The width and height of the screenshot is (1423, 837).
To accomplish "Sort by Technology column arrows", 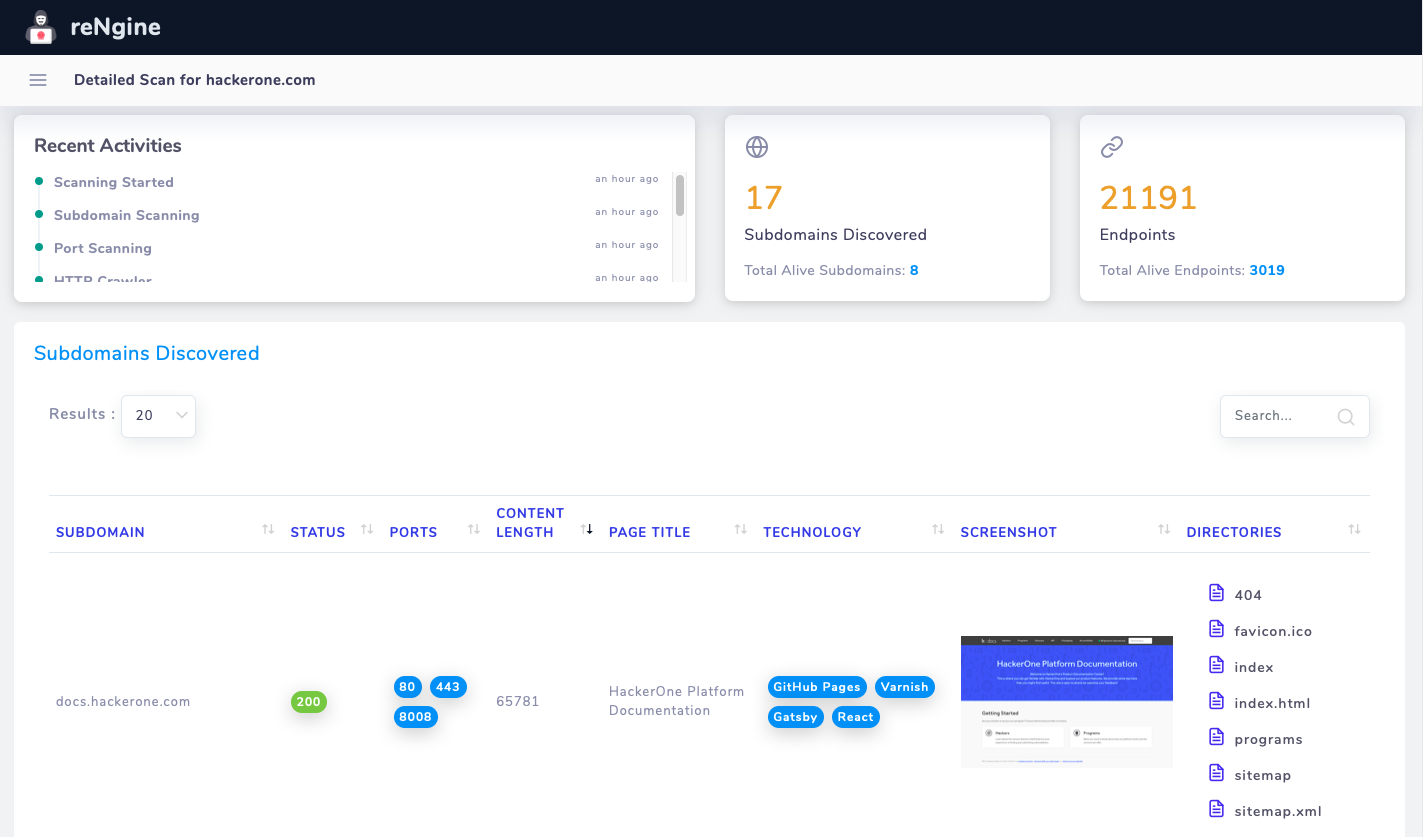I will tap(938, 529).
